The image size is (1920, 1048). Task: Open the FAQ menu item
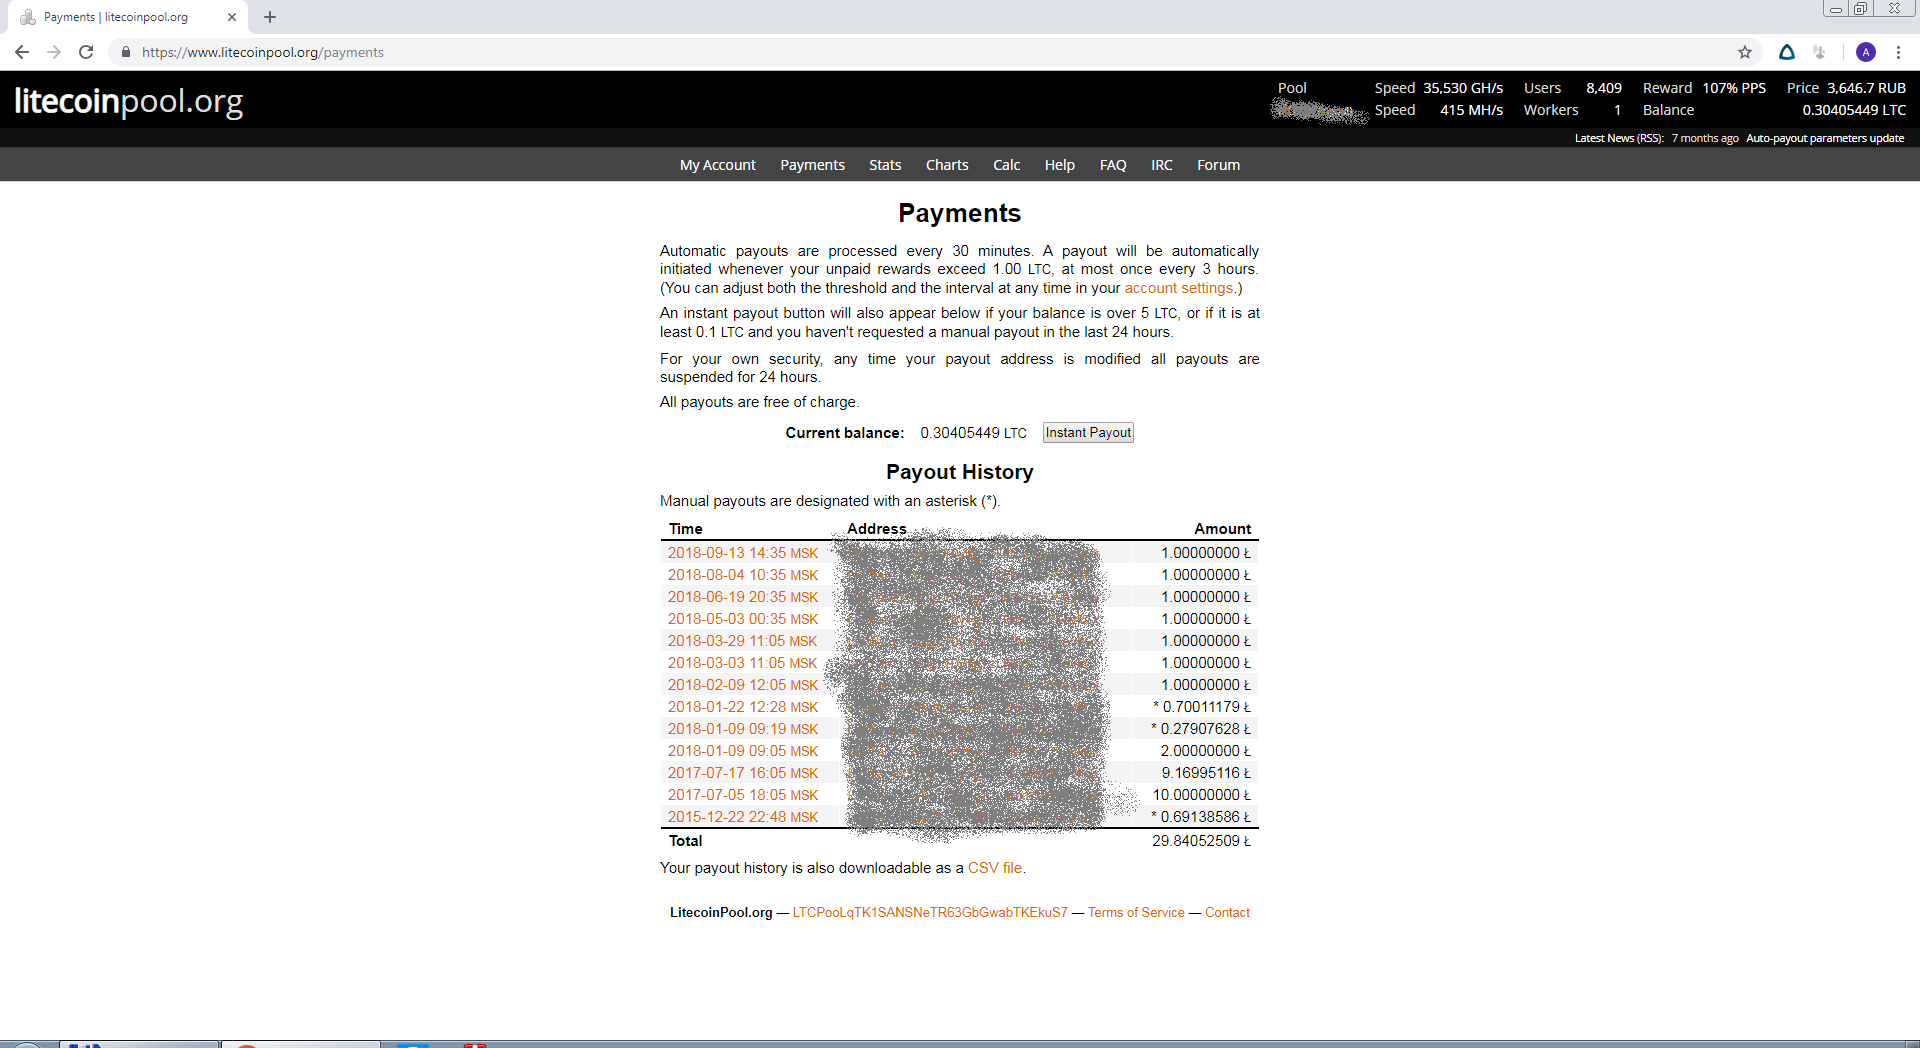pos(1113,165)
